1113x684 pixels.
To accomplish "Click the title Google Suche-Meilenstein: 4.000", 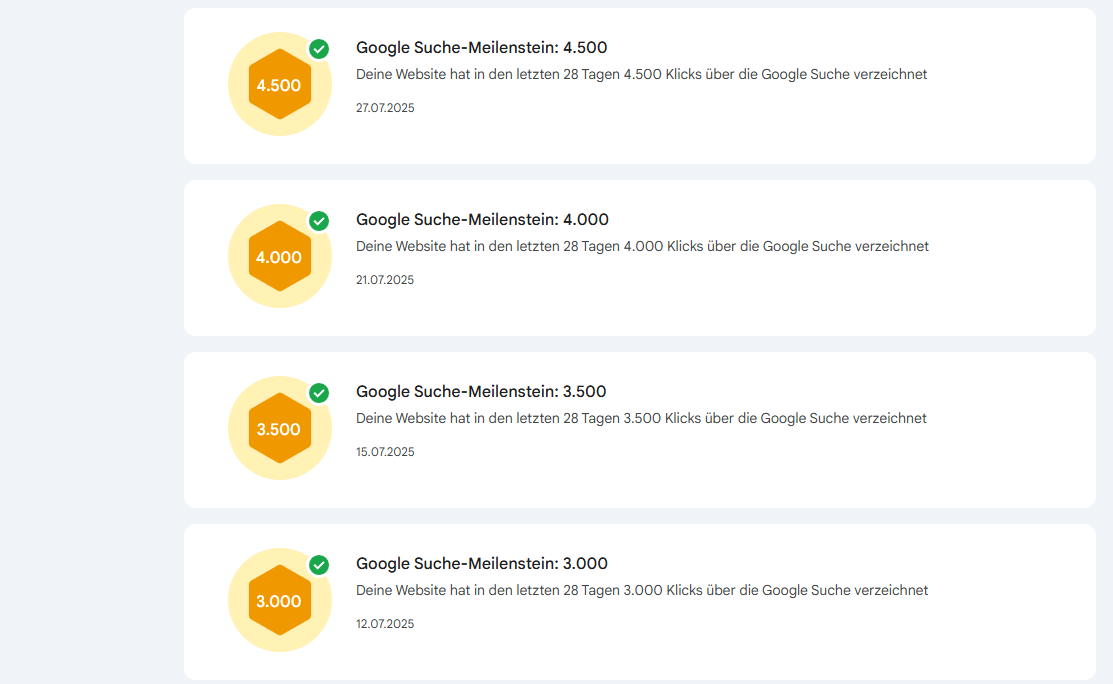I will (x=483, y=219).
